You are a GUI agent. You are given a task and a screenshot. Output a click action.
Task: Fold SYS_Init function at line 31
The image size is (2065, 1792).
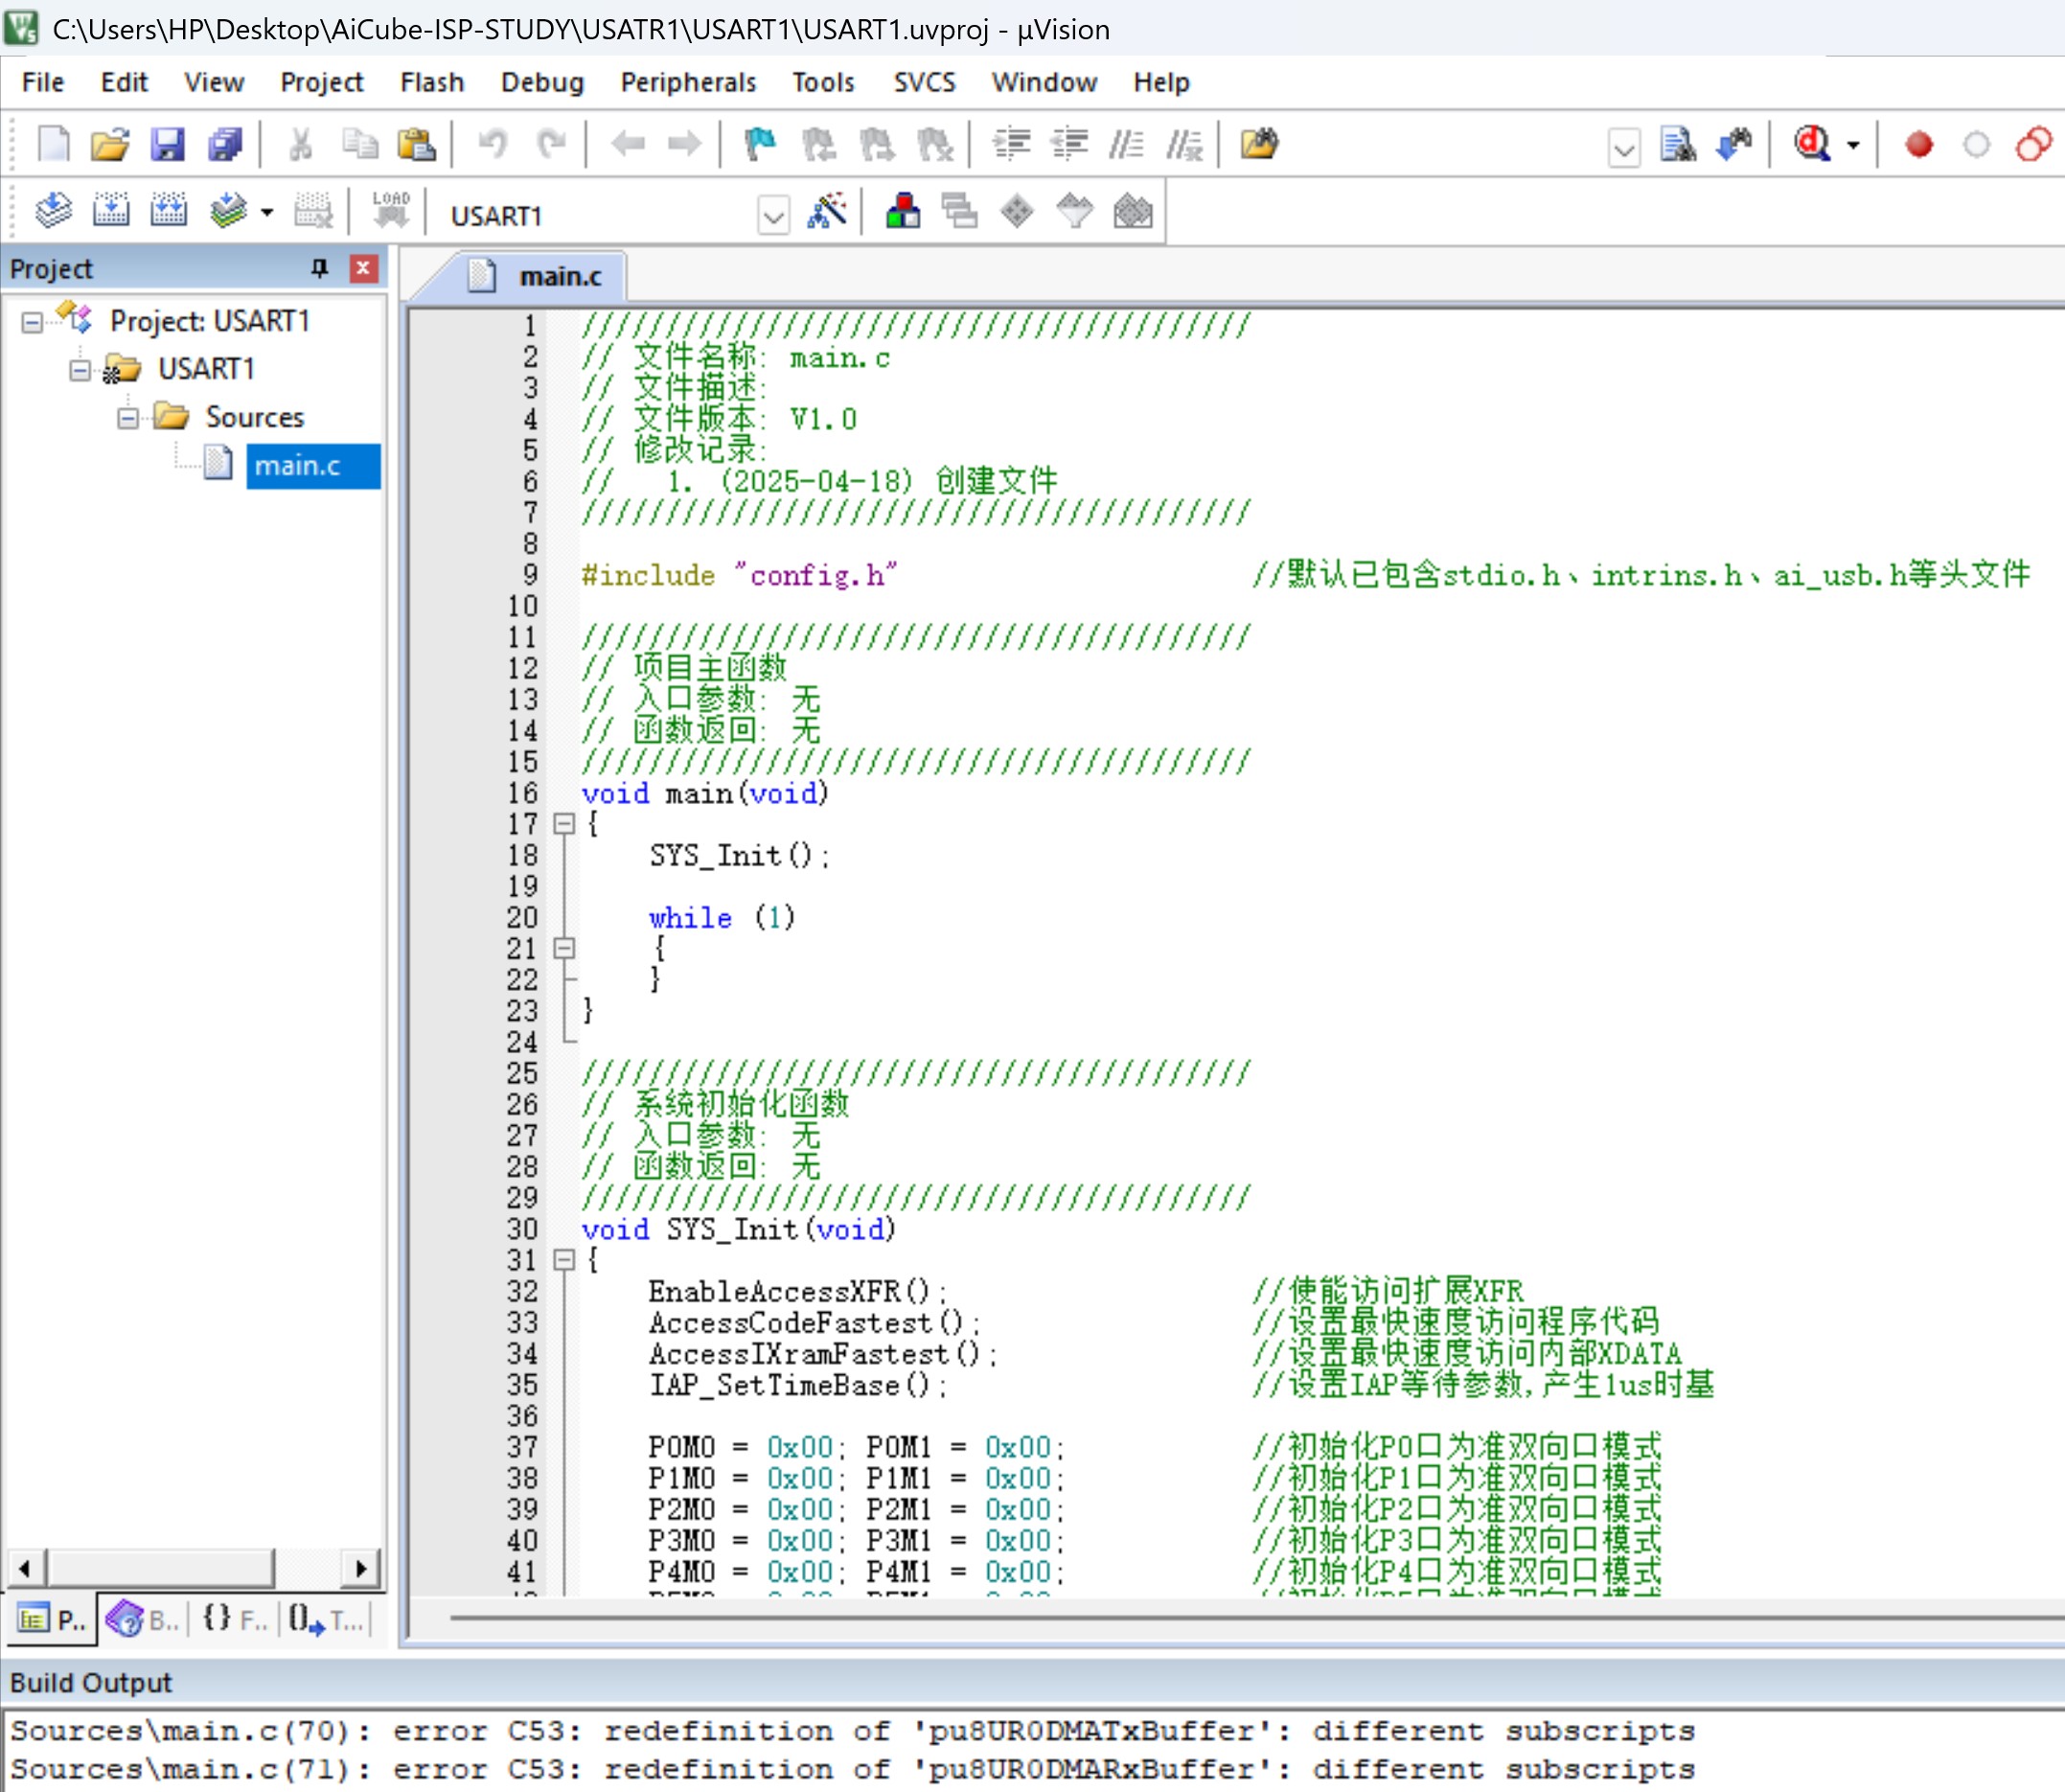tap(564, 1260)
